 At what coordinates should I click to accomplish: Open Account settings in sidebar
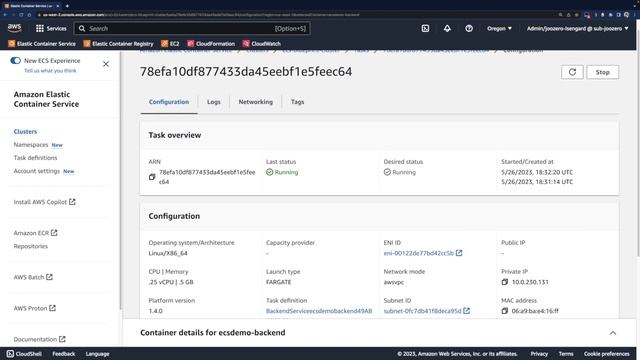pos(37,171)
